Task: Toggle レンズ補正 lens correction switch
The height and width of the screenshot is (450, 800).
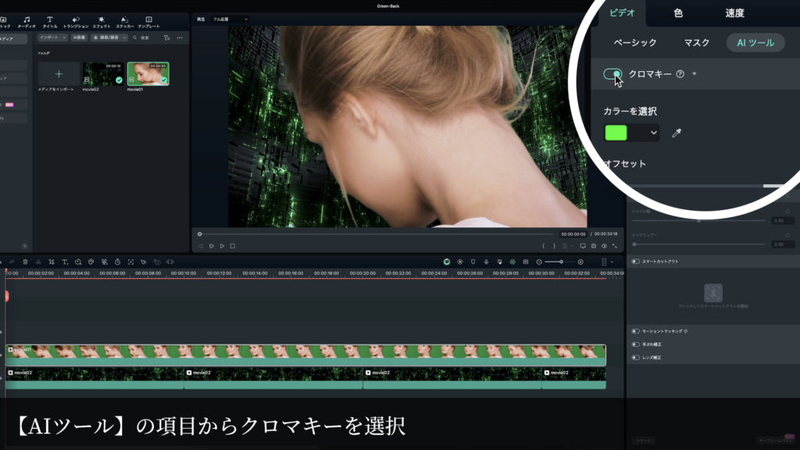Action: coord(636,358)
